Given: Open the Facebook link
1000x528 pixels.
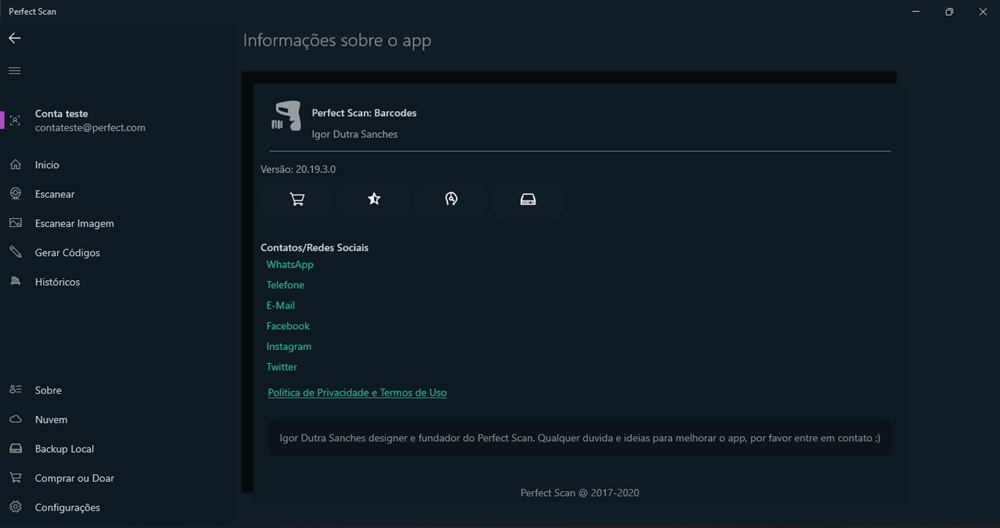Looking at the screenshot, I should click(288, 326).
